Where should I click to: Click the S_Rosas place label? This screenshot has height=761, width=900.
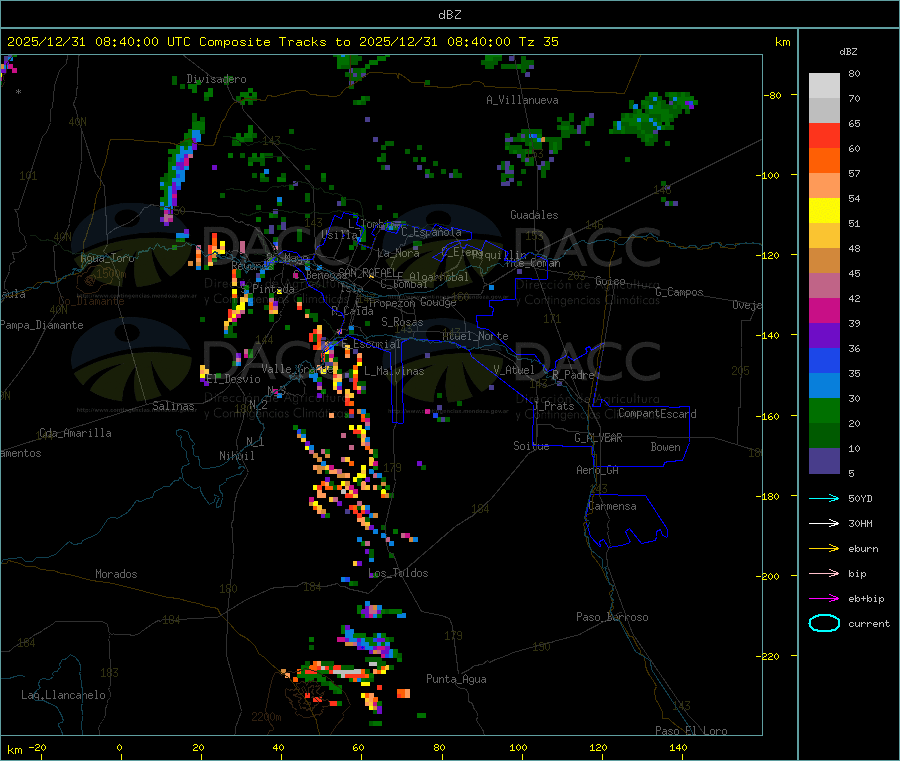402,322
